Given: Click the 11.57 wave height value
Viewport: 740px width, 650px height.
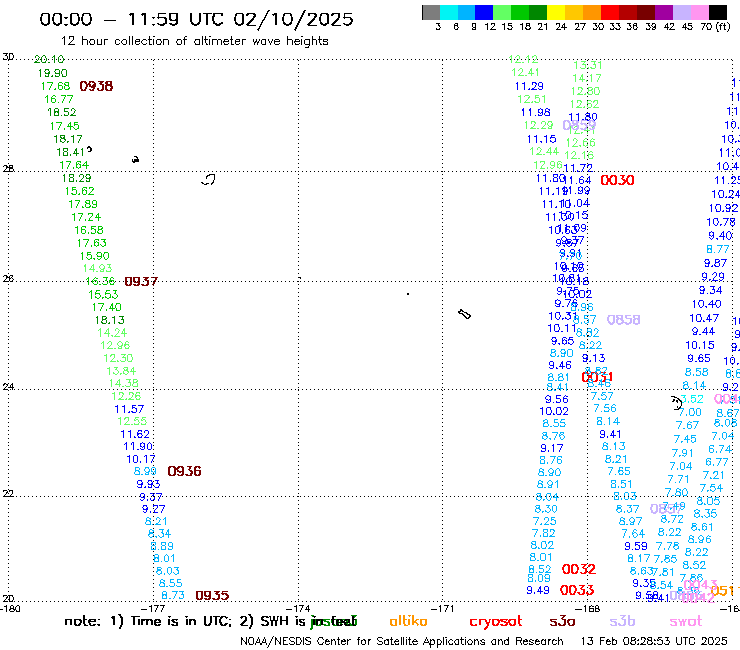Looking at the screenshot, I should (129, 409).
